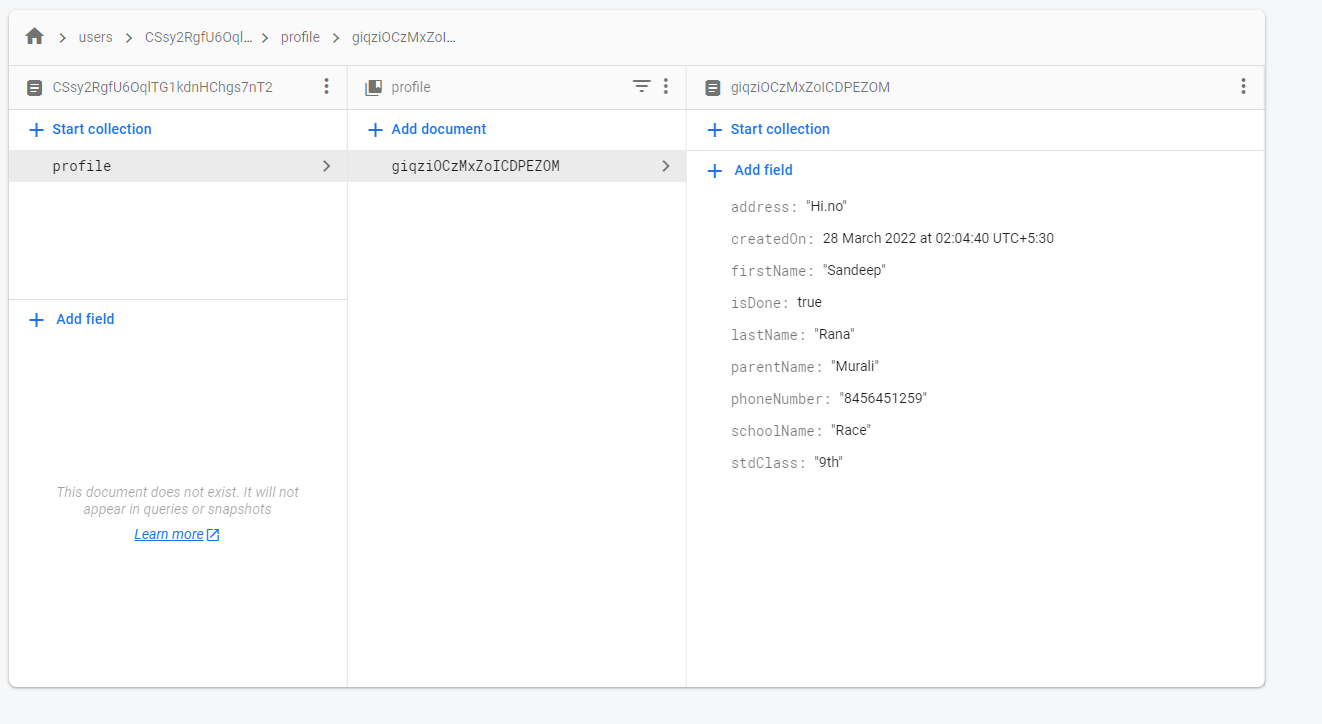This screenshot has height=724, width=1322.
Task: Open filter icon in profile collection header
Action: pyautogui.click(x=642, y=87)
